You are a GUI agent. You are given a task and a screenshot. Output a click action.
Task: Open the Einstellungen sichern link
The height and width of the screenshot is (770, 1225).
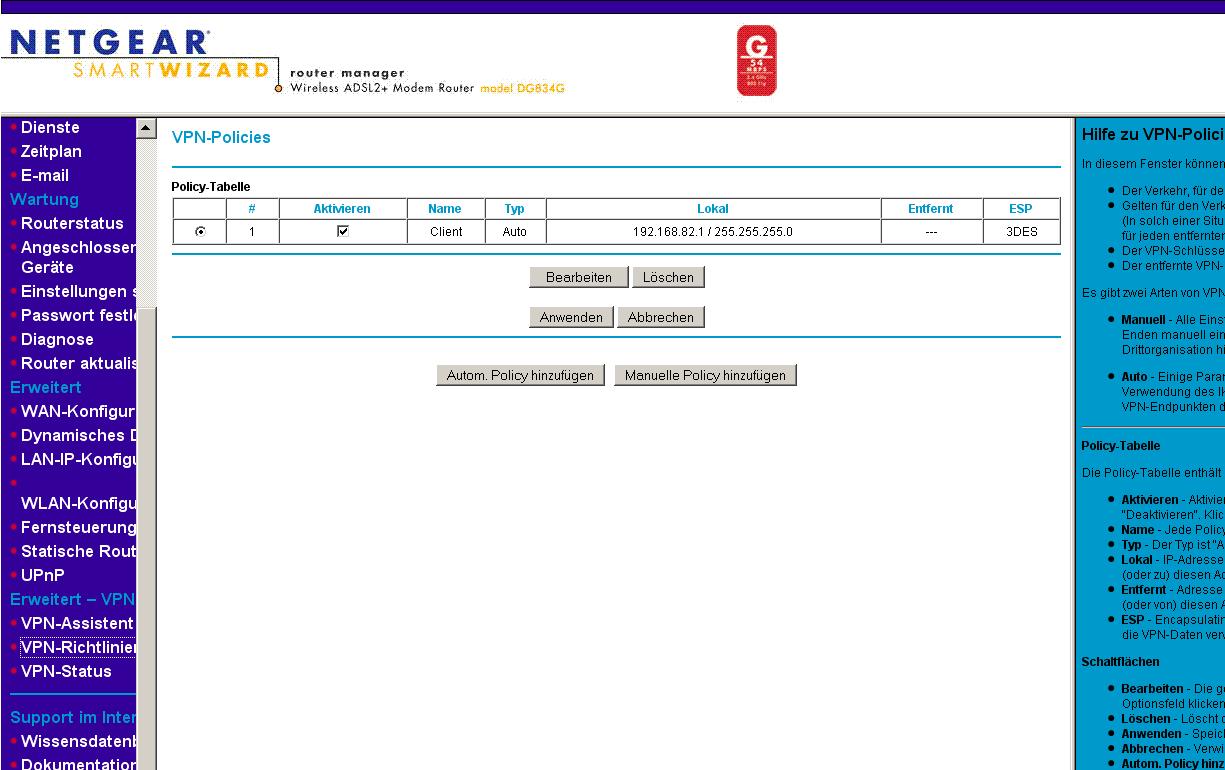(78, 291)
